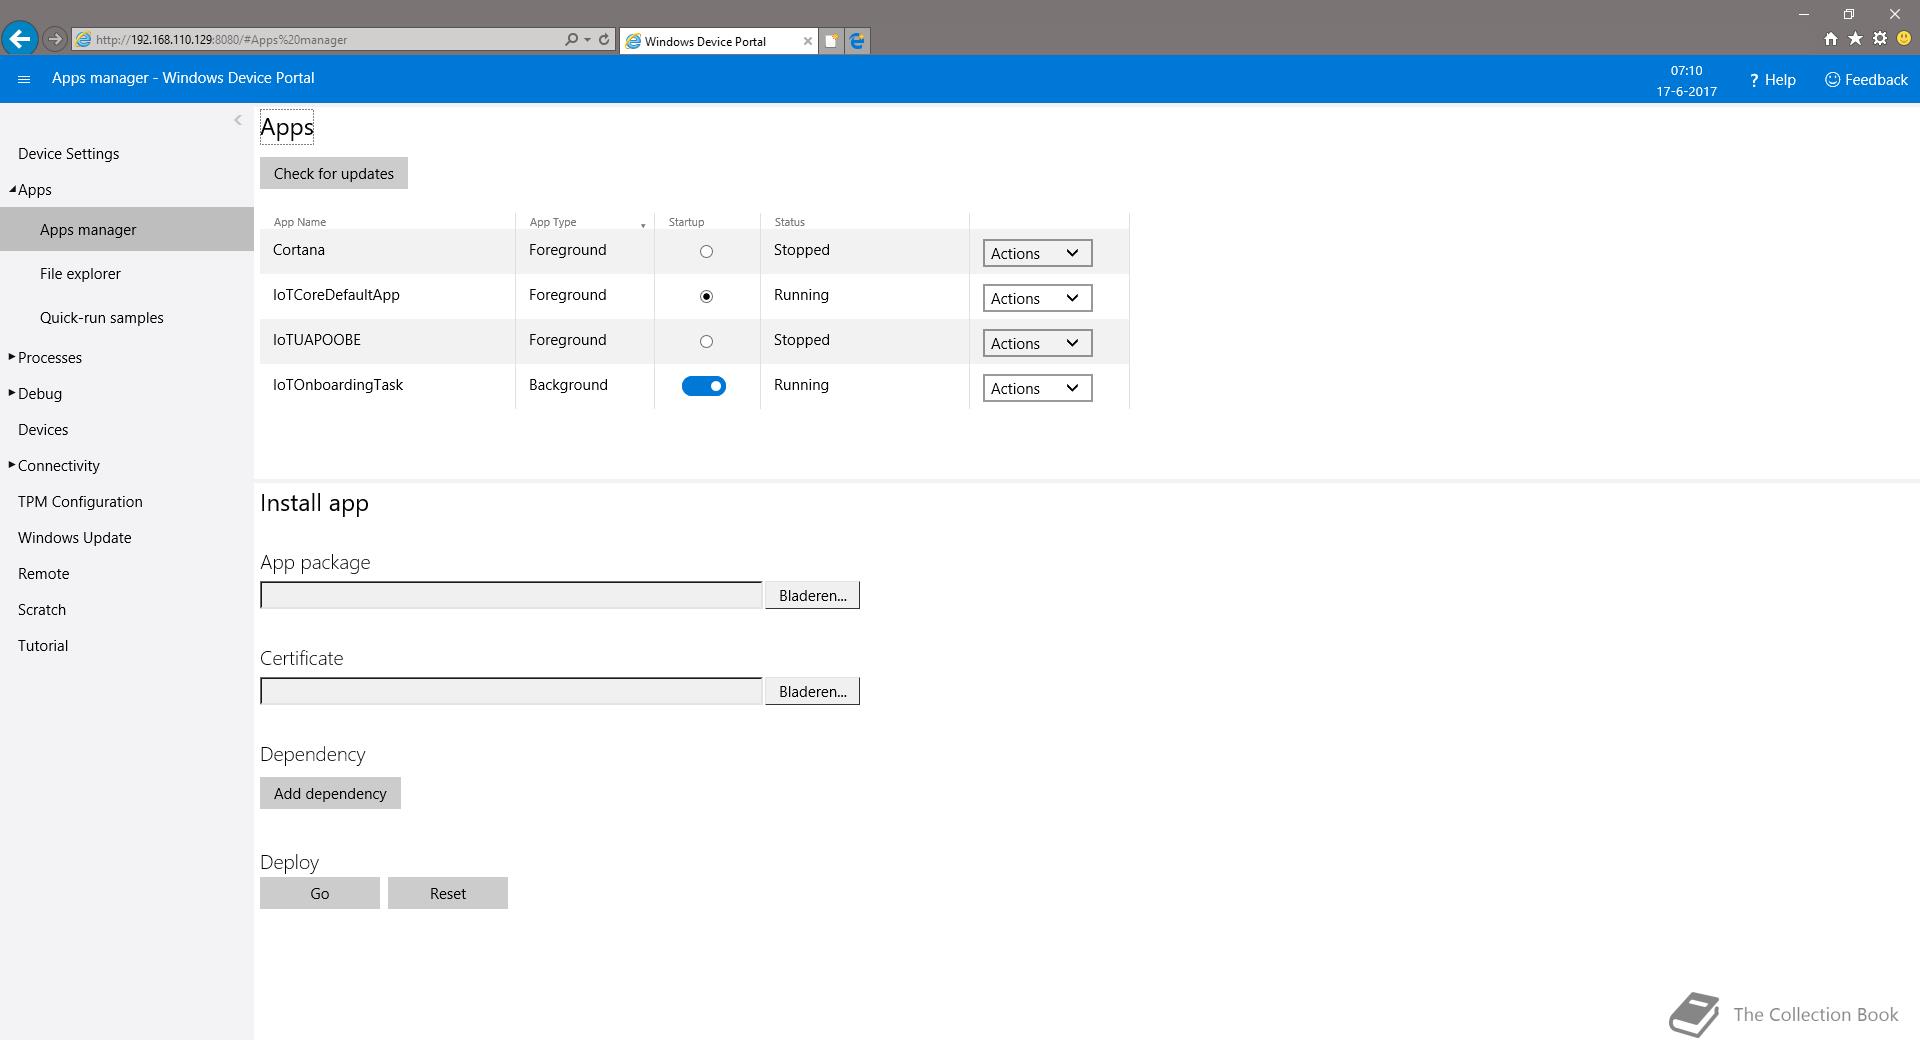Image resolution: width=1920 pixels, height=1040 pixels.
Task: Open a new tab in the browser
Action: click(x=831, y=41)
